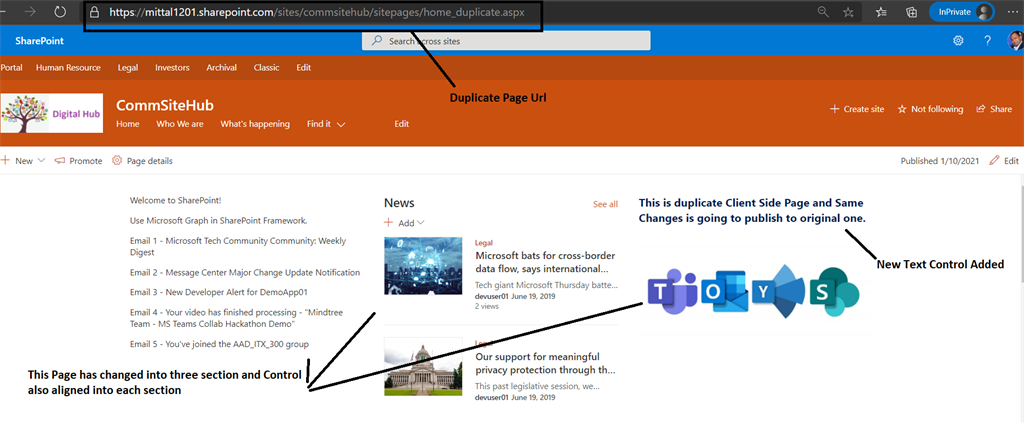Viewport: 1024px width, 423px height.
Task: Focus the Search across sites box
Action: pyautogui.click(x=506, y=40)
